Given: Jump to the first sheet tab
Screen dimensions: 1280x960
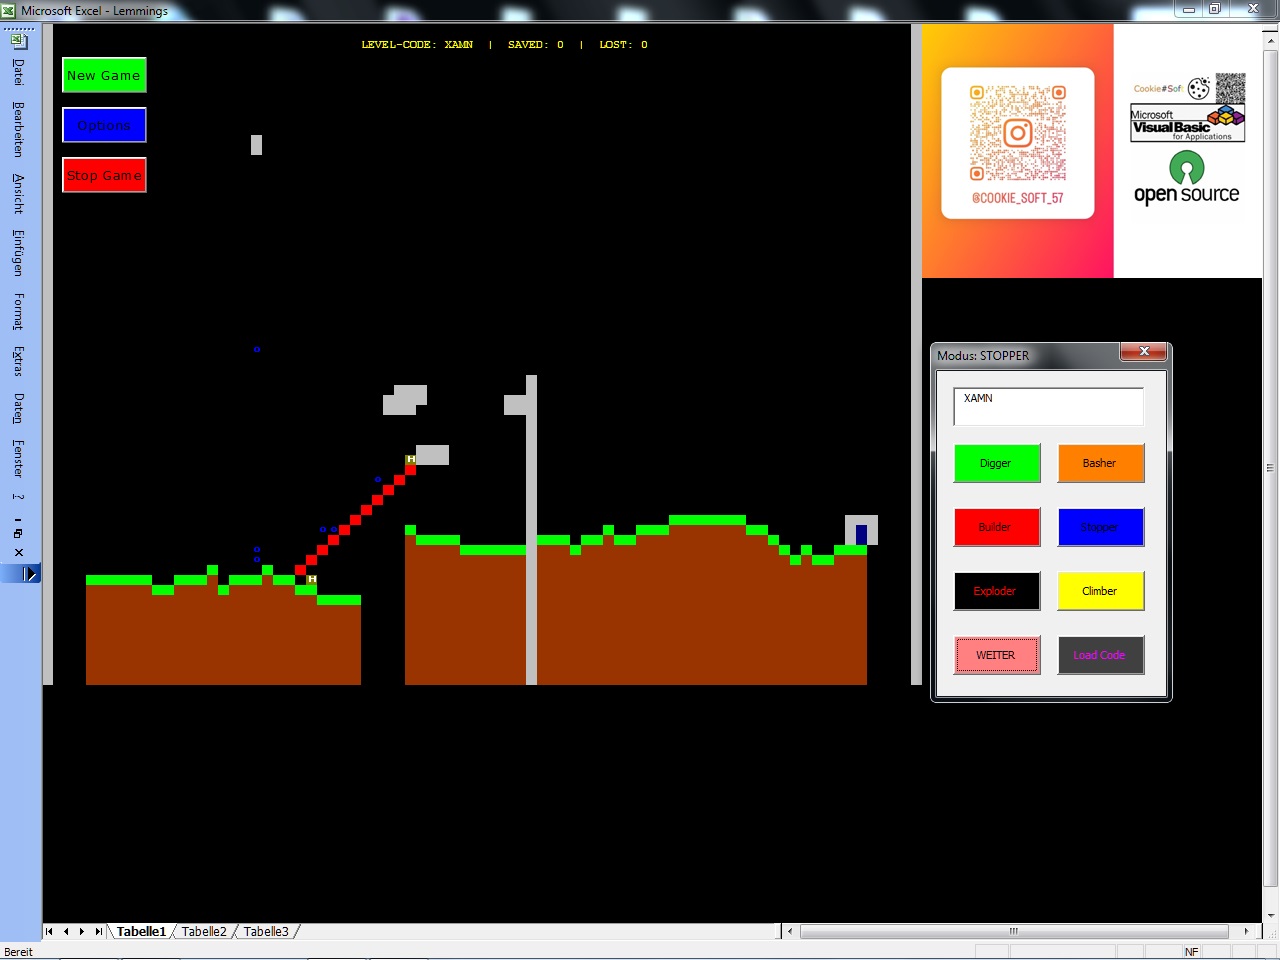Looking at the screenshot, I should (x=49, y=931).
